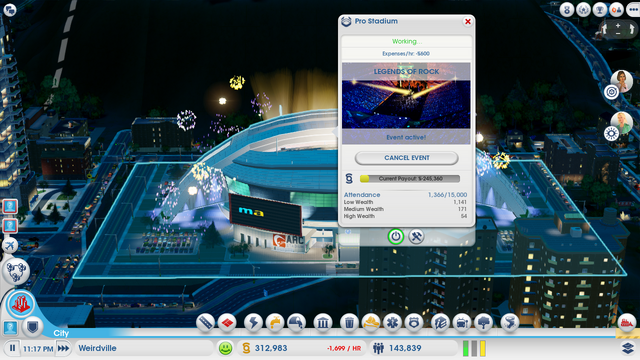The image size is (640, 360).
Task: Toggle the Pro Stadium power button
Action: tap(396, 236)
